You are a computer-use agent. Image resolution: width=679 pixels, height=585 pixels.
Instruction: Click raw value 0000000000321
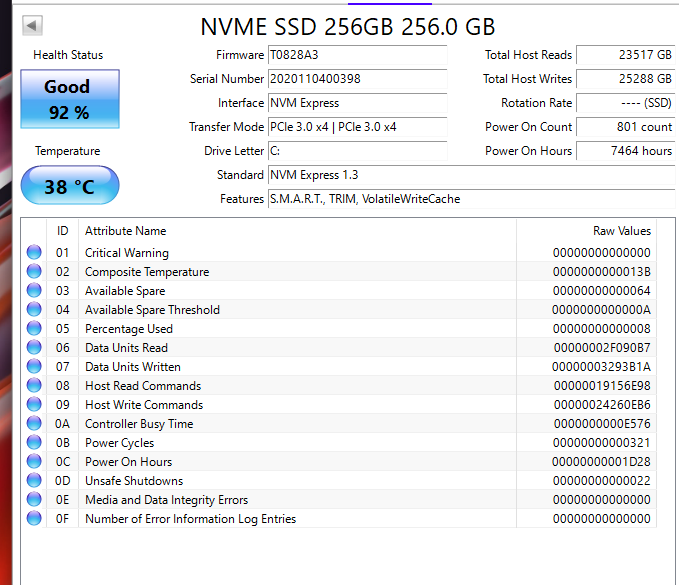(602, 443)
